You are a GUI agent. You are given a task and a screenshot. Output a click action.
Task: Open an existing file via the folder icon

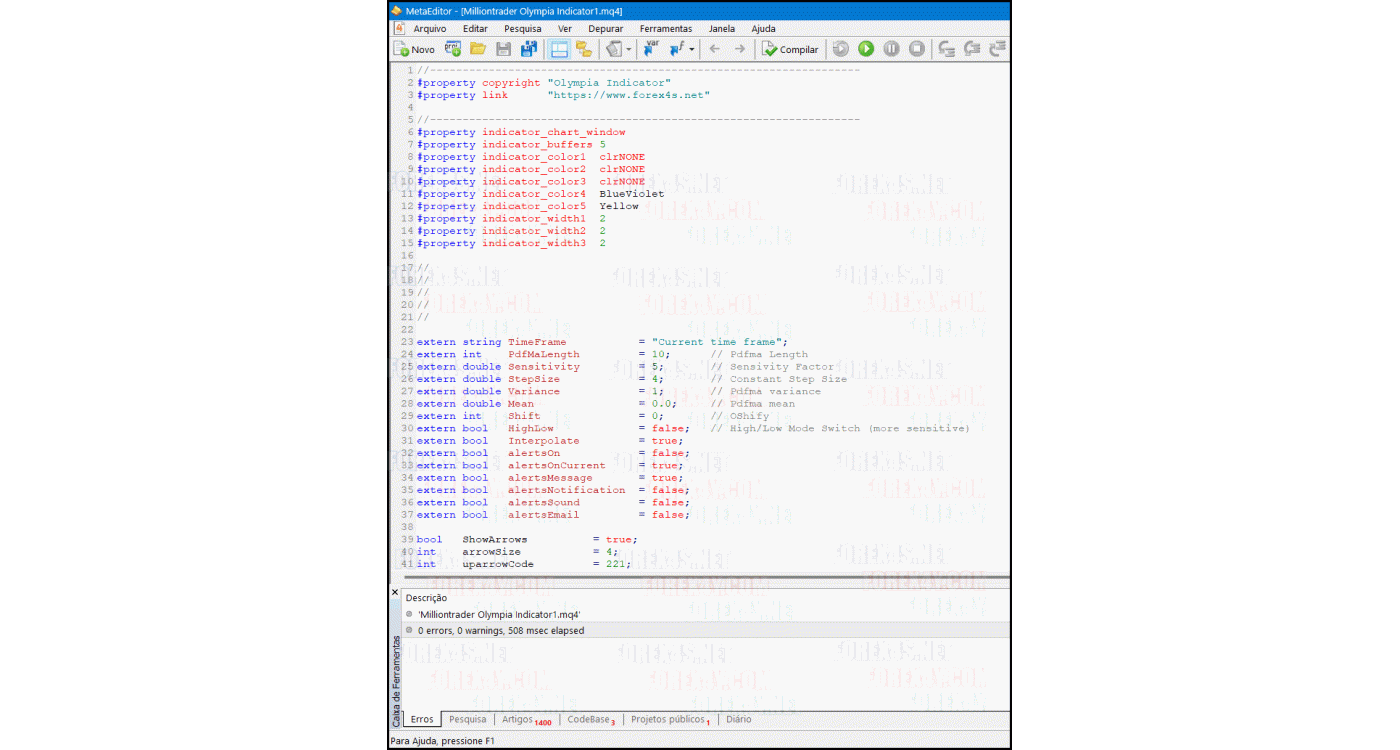tap(478, 49)
